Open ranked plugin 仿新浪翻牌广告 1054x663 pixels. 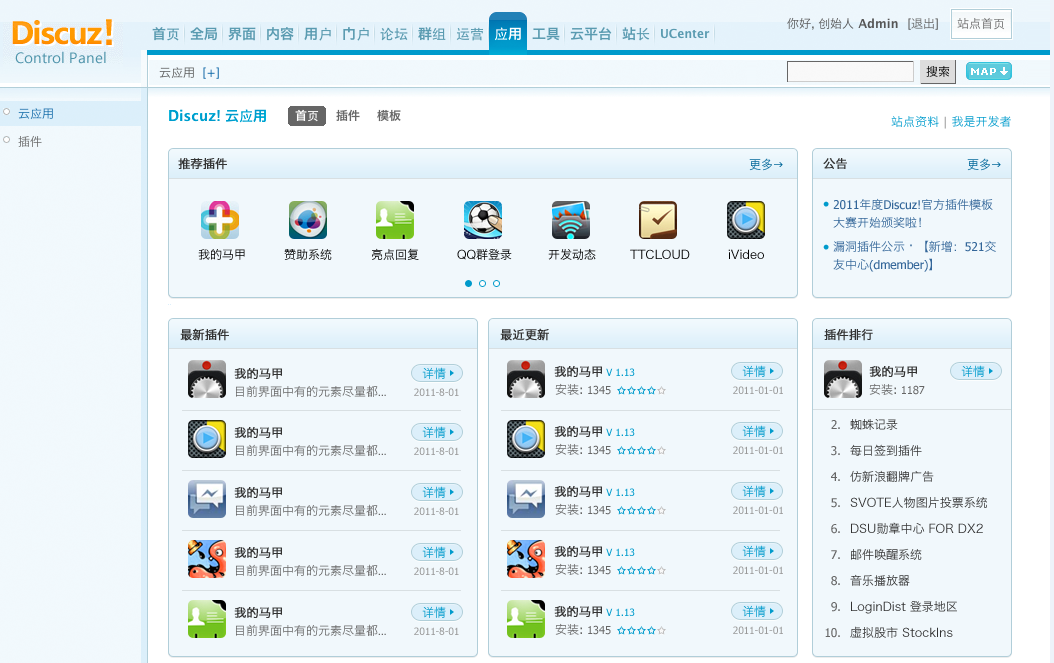(x=891, y=477)
